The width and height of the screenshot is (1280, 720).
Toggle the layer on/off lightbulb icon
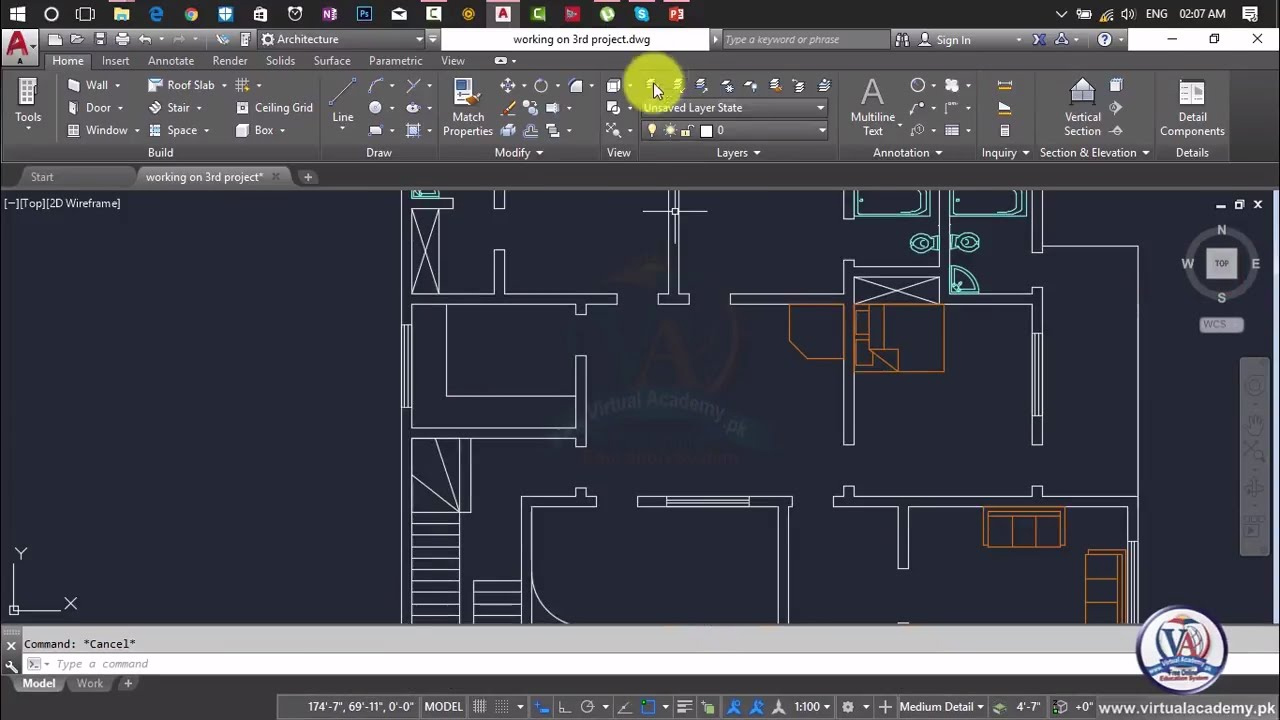[652, 131]
